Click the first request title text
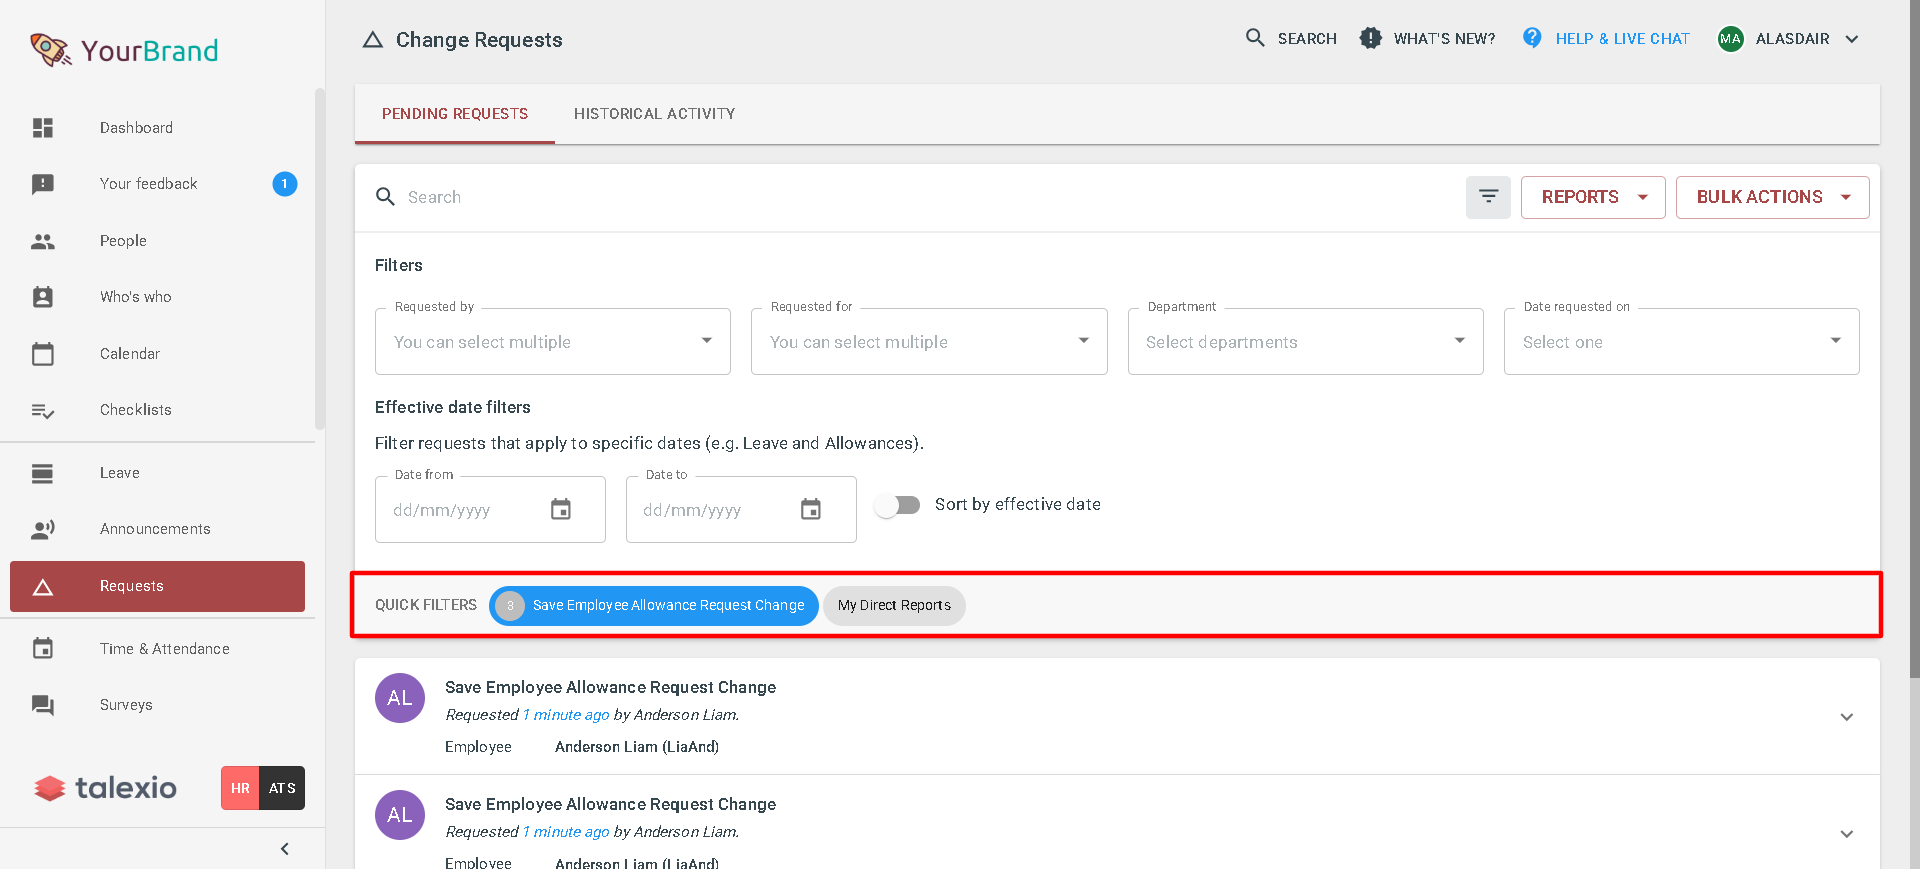 coord(610,687)
